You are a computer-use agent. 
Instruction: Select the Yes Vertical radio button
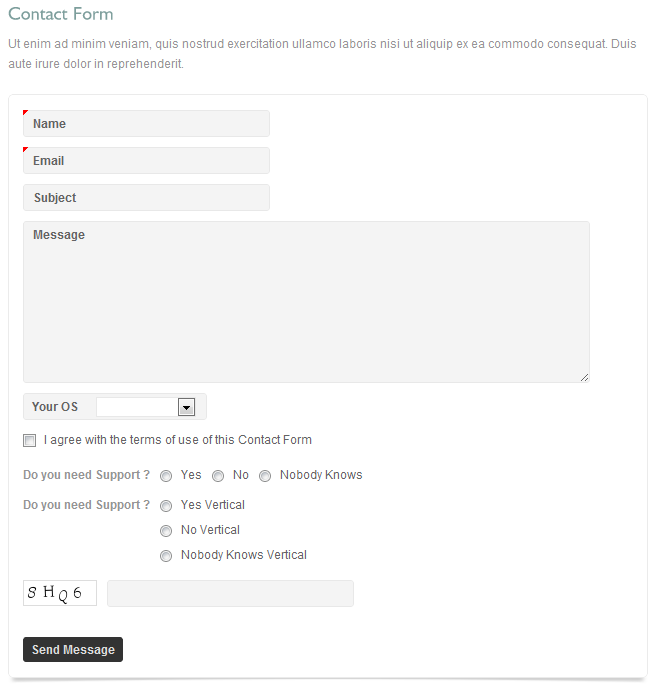(x=166, y=506)
